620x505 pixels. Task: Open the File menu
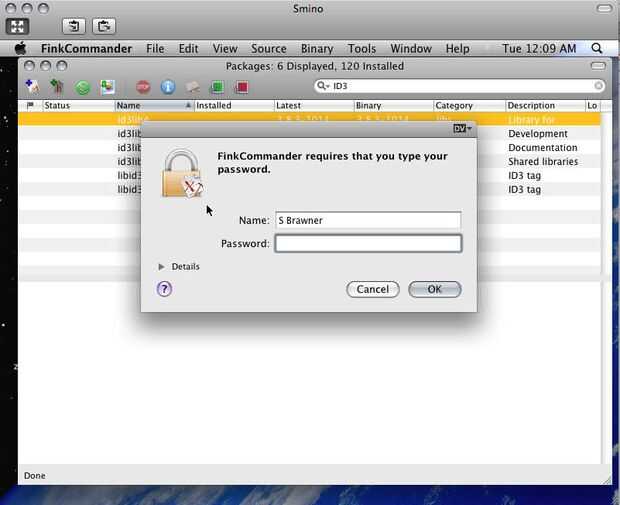[x=155, y=49]
